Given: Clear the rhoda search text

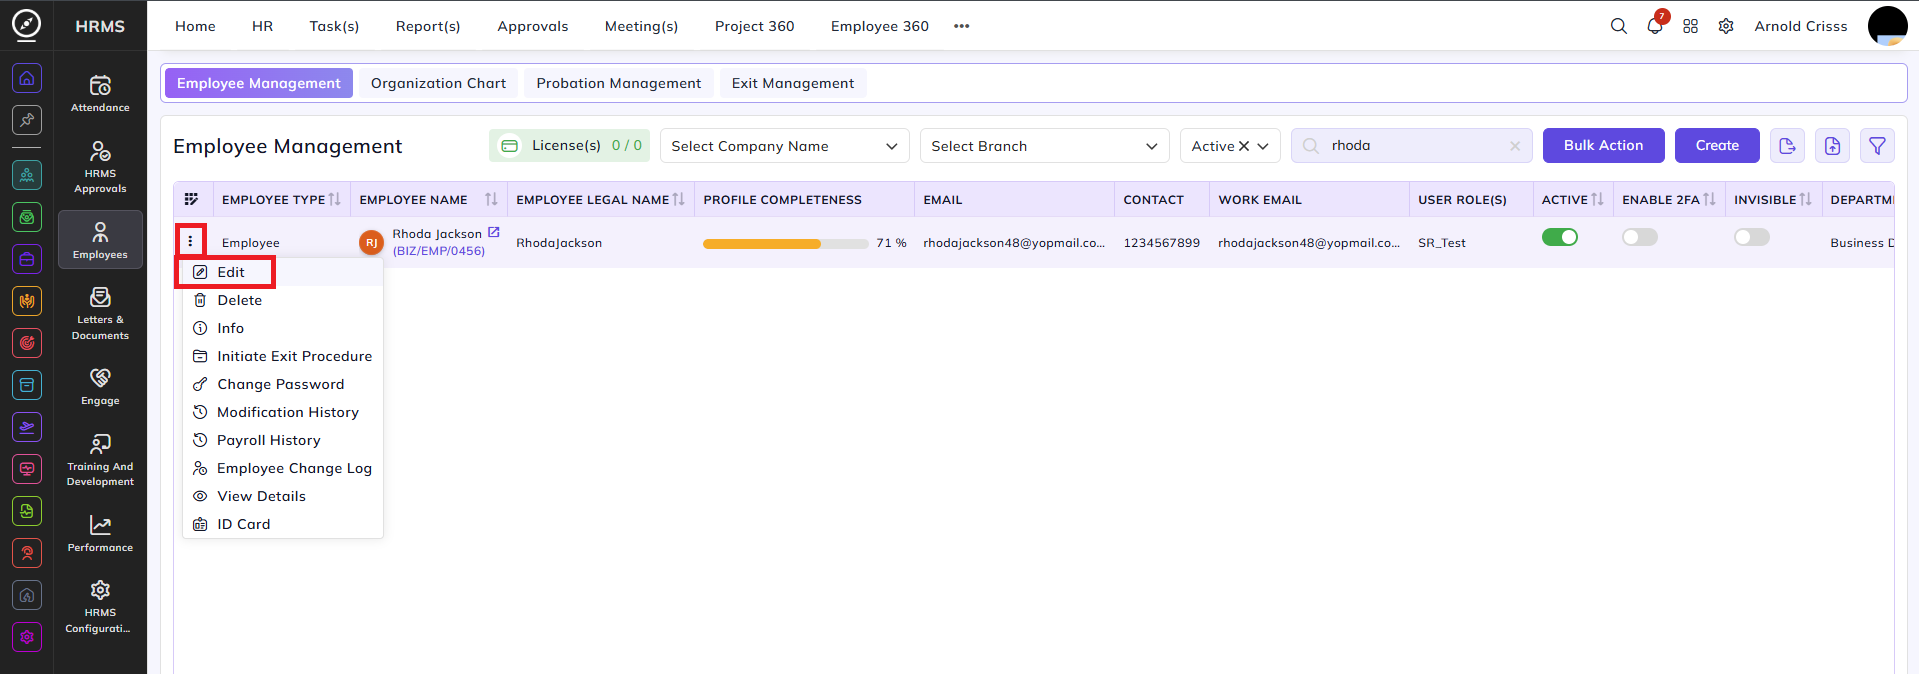Looking at the screenshot, I should pyautogui.click(x=1515, y=146).
